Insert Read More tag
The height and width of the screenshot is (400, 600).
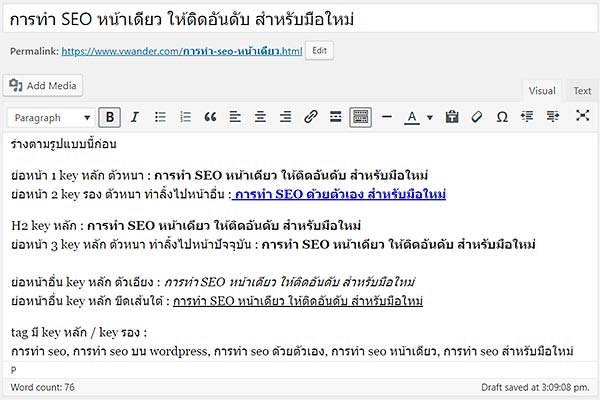[x=336, y=117]
